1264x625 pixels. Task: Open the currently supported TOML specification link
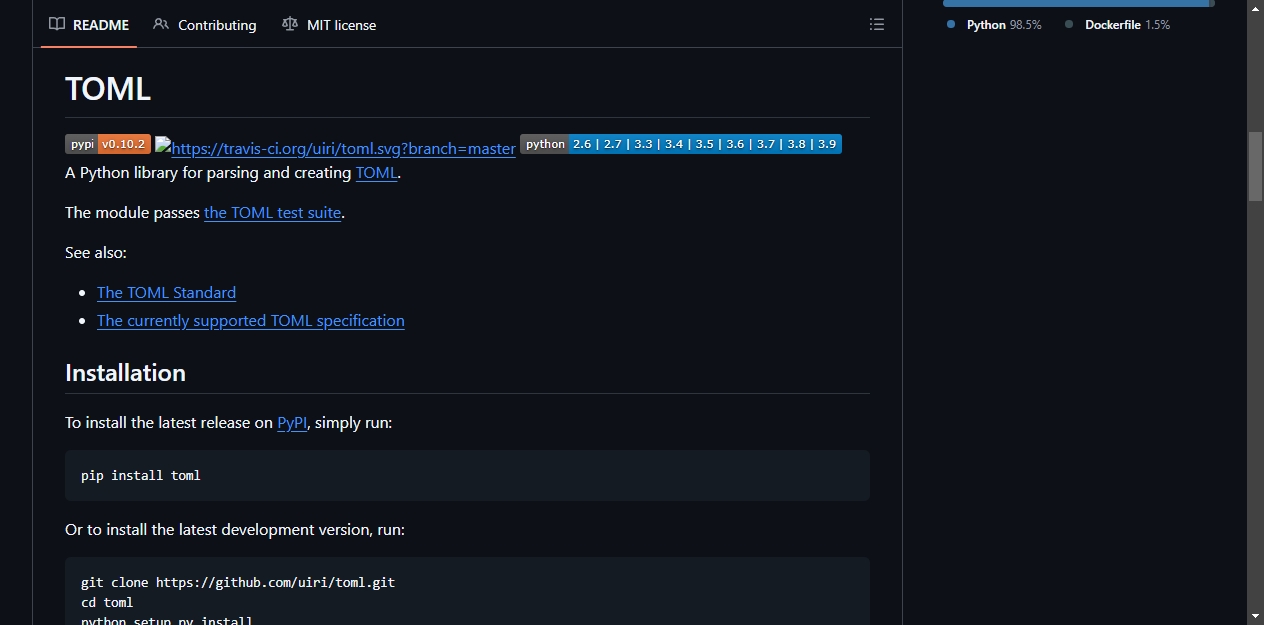point(251,320)
